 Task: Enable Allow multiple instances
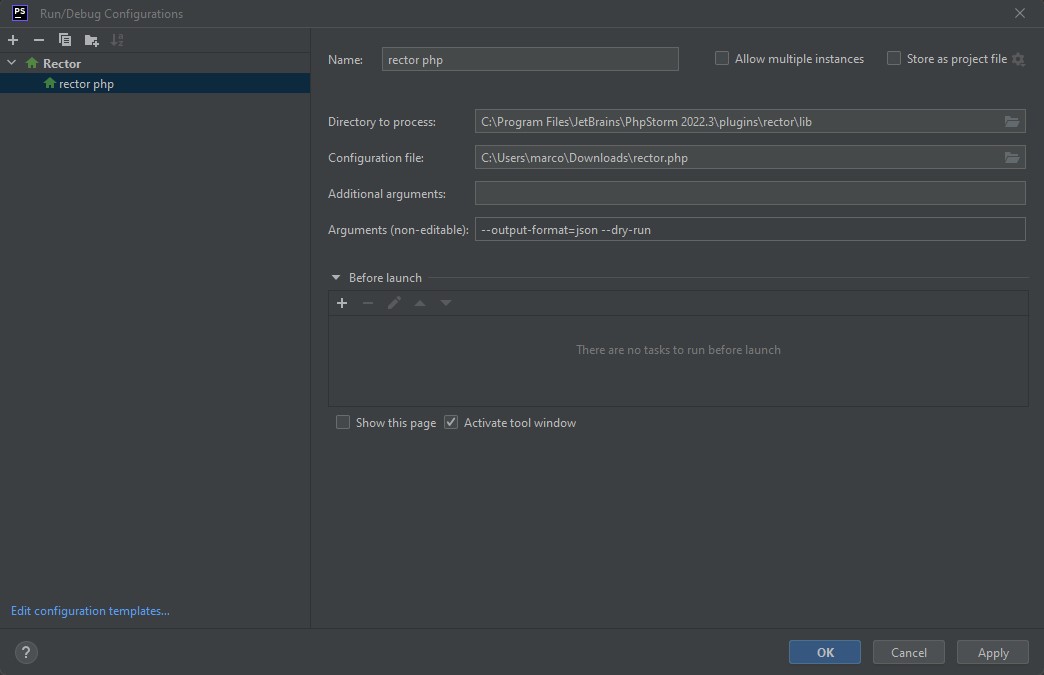click(x=721, y=58)
